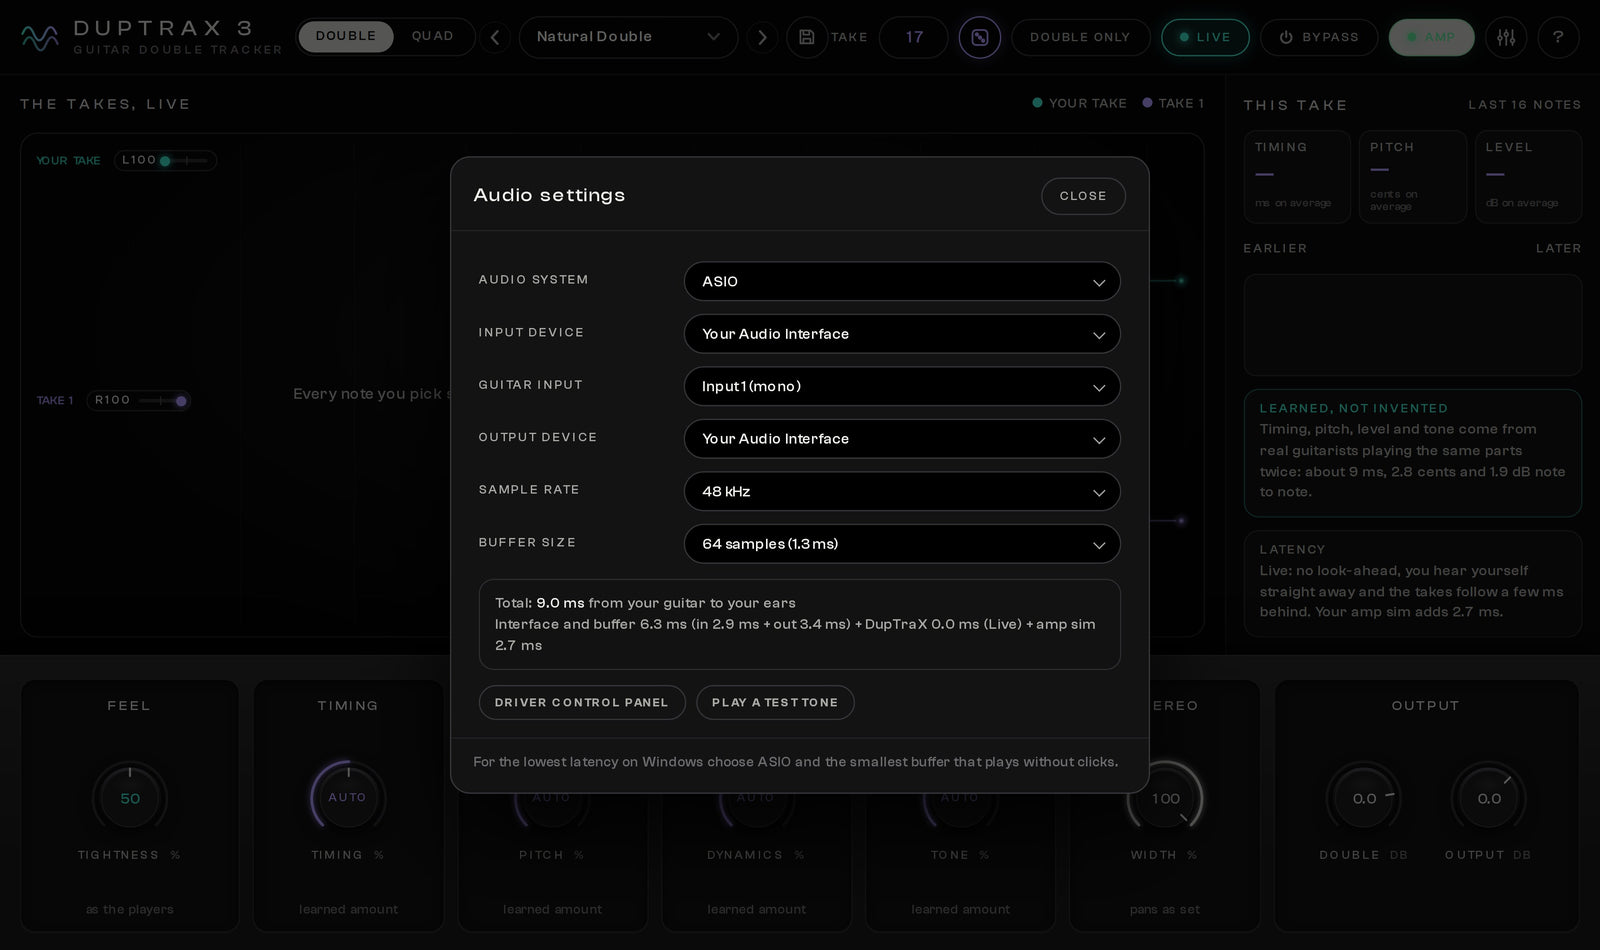Click the Width knob showing 100

click(x=1165, y=798)
